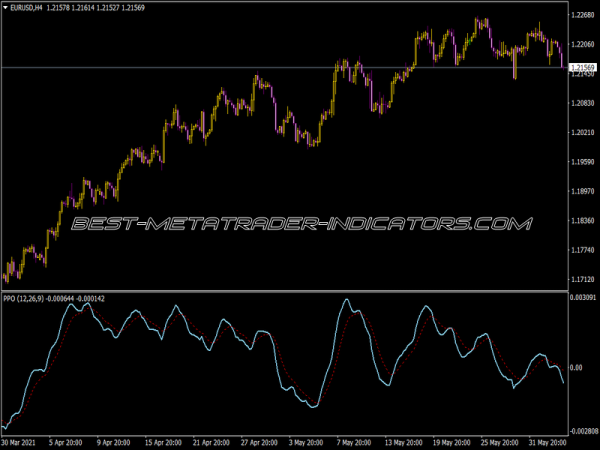Click the triangle icon beside EURUSD,H4
Viewport: 600px width, 450px height.
tap(5, 8)
